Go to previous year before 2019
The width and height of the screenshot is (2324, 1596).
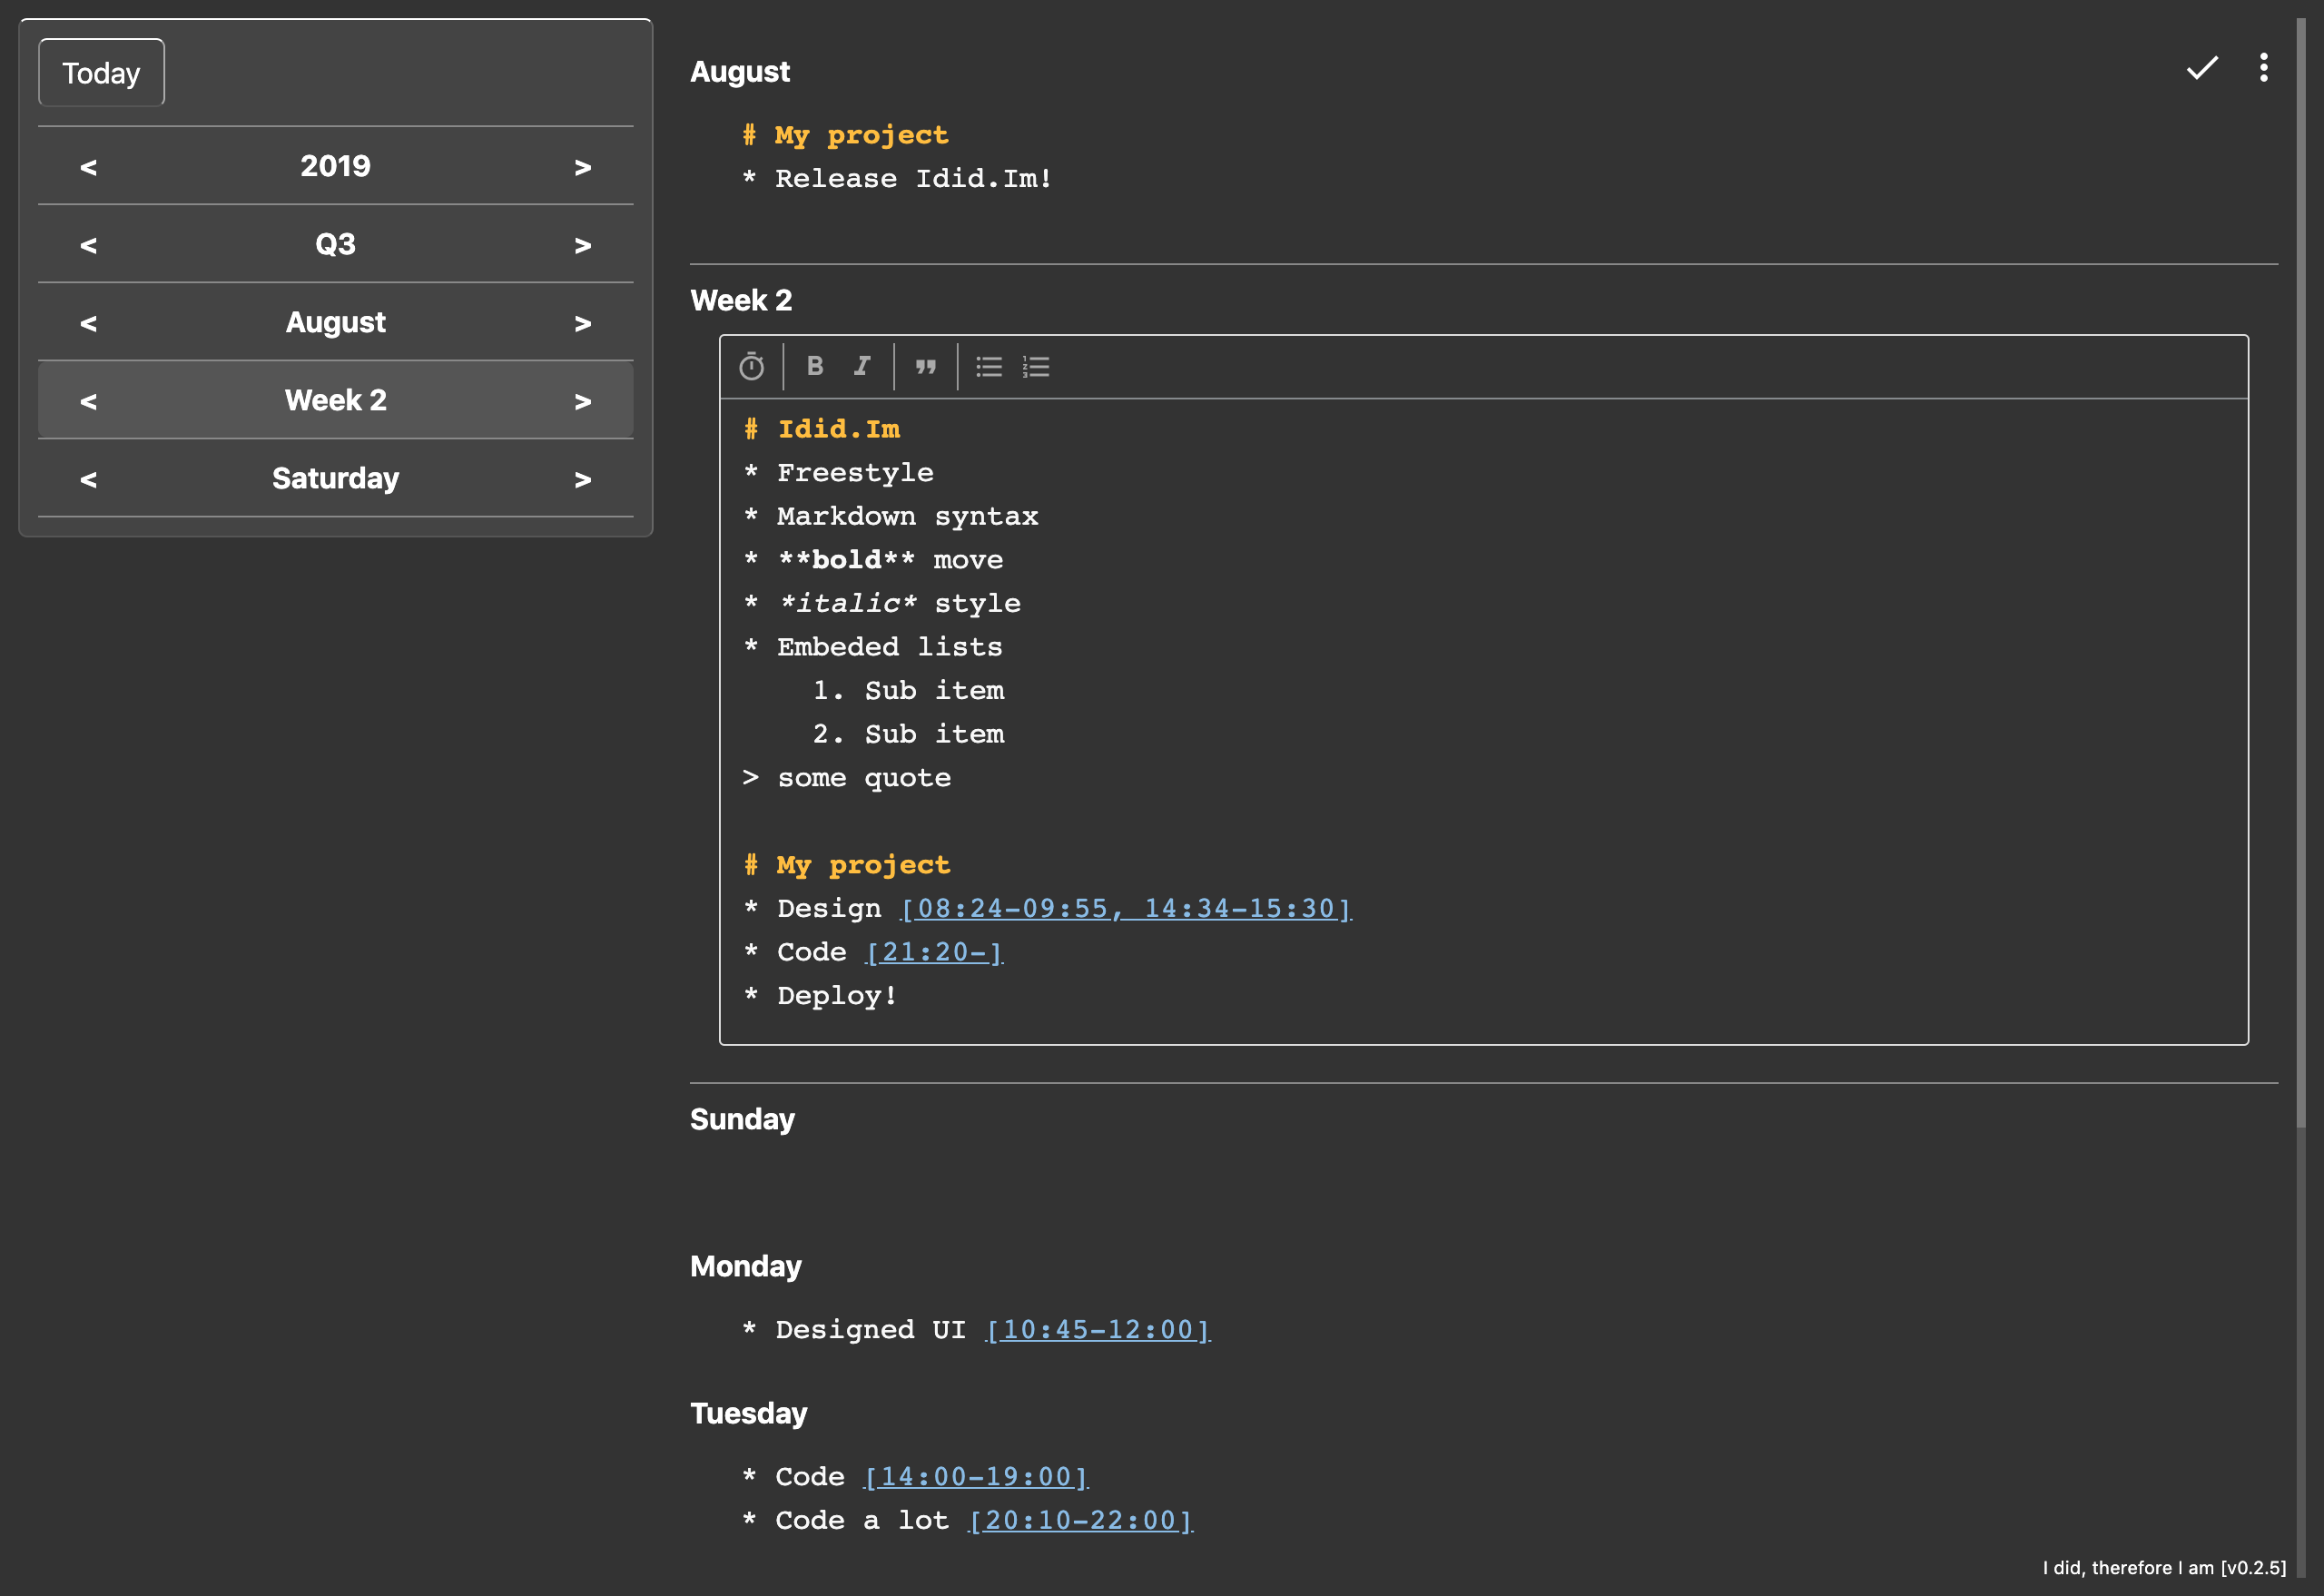(88, 167)
